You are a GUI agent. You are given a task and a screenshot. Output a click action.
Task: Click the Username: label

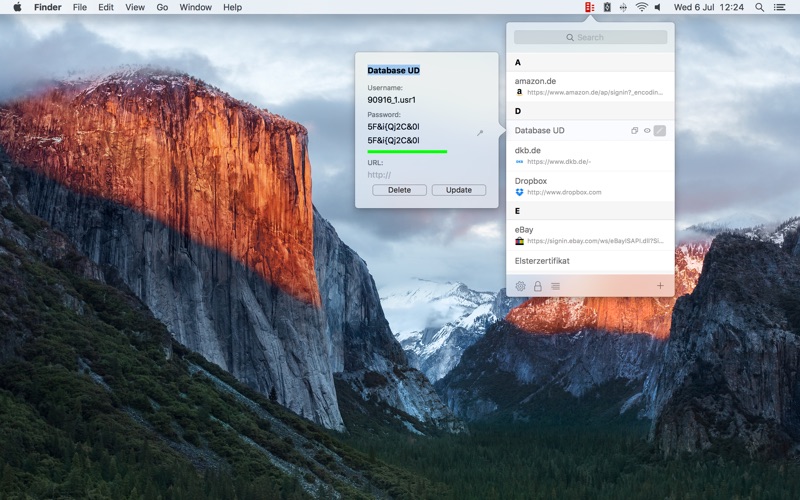[385, 88]
